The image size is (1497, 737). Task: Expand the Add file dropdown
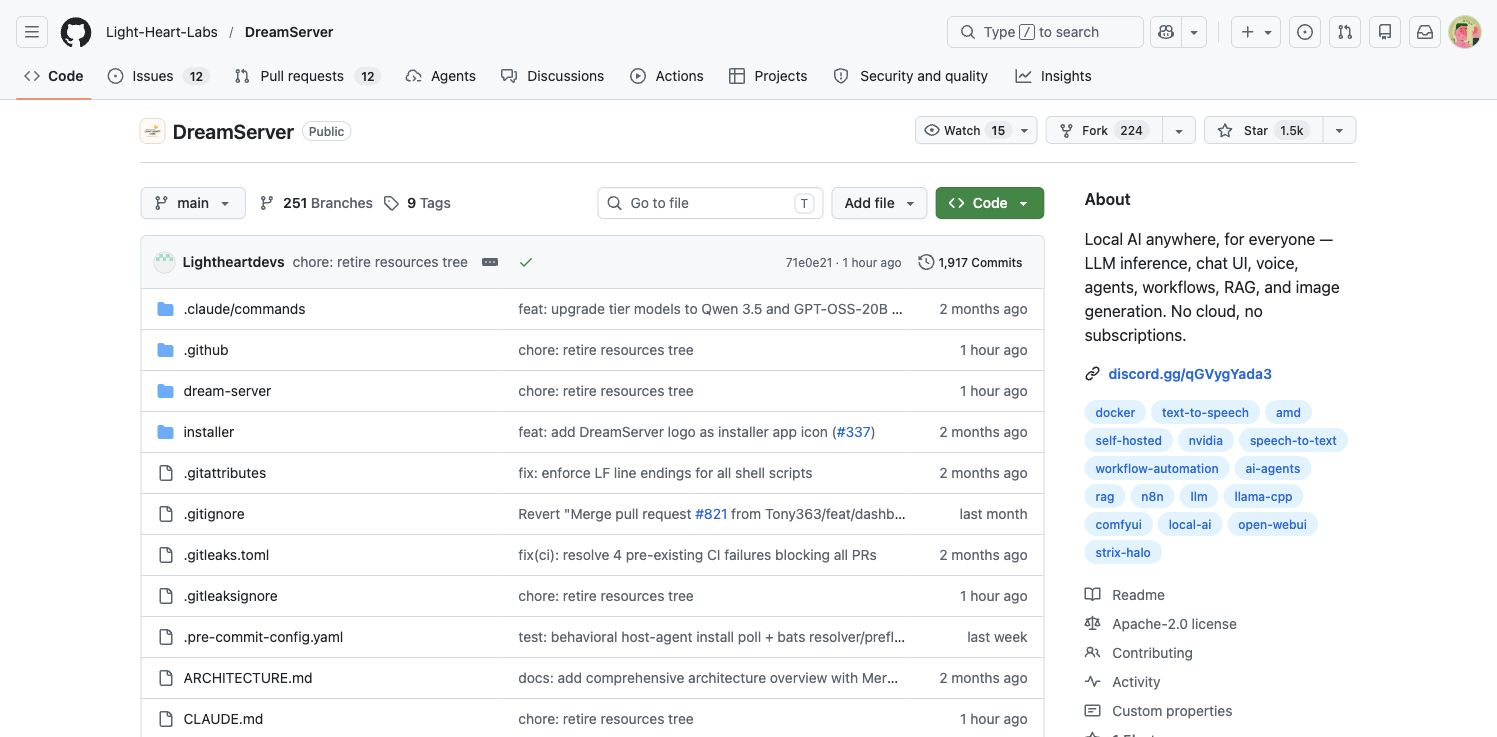[879, 203]
